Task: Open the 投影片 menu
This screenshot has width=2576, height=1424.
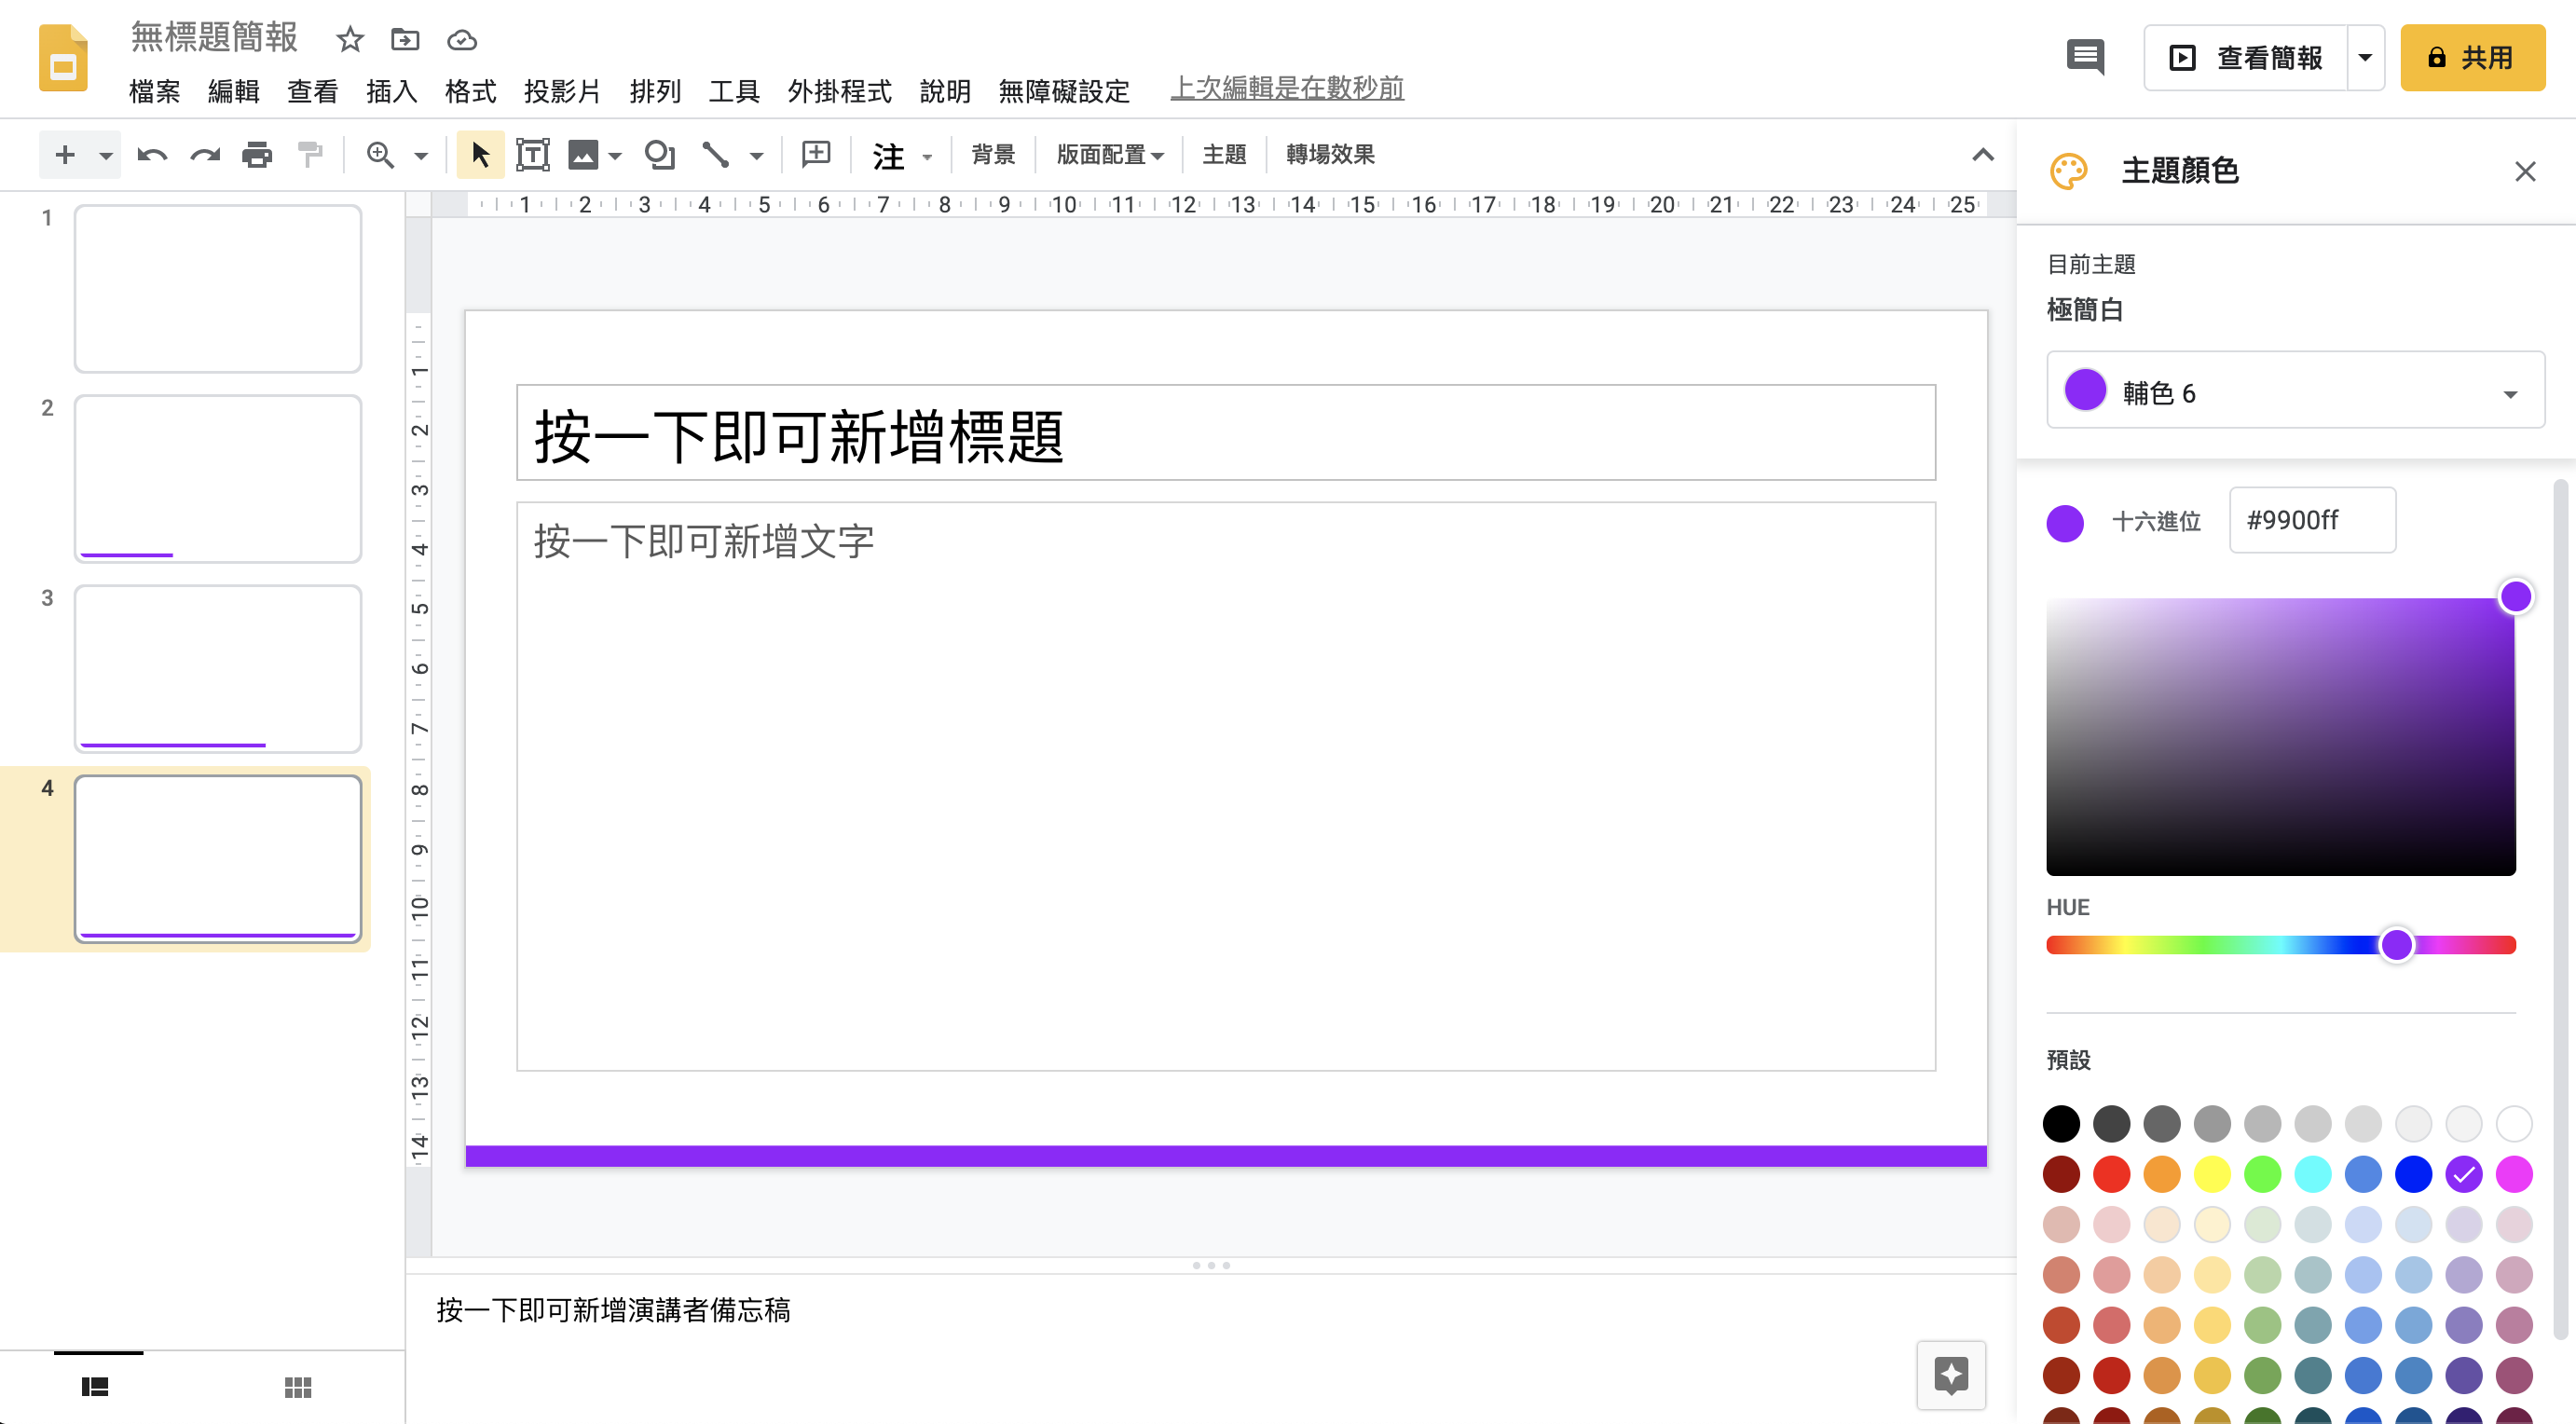Action: tap(562, 92)
